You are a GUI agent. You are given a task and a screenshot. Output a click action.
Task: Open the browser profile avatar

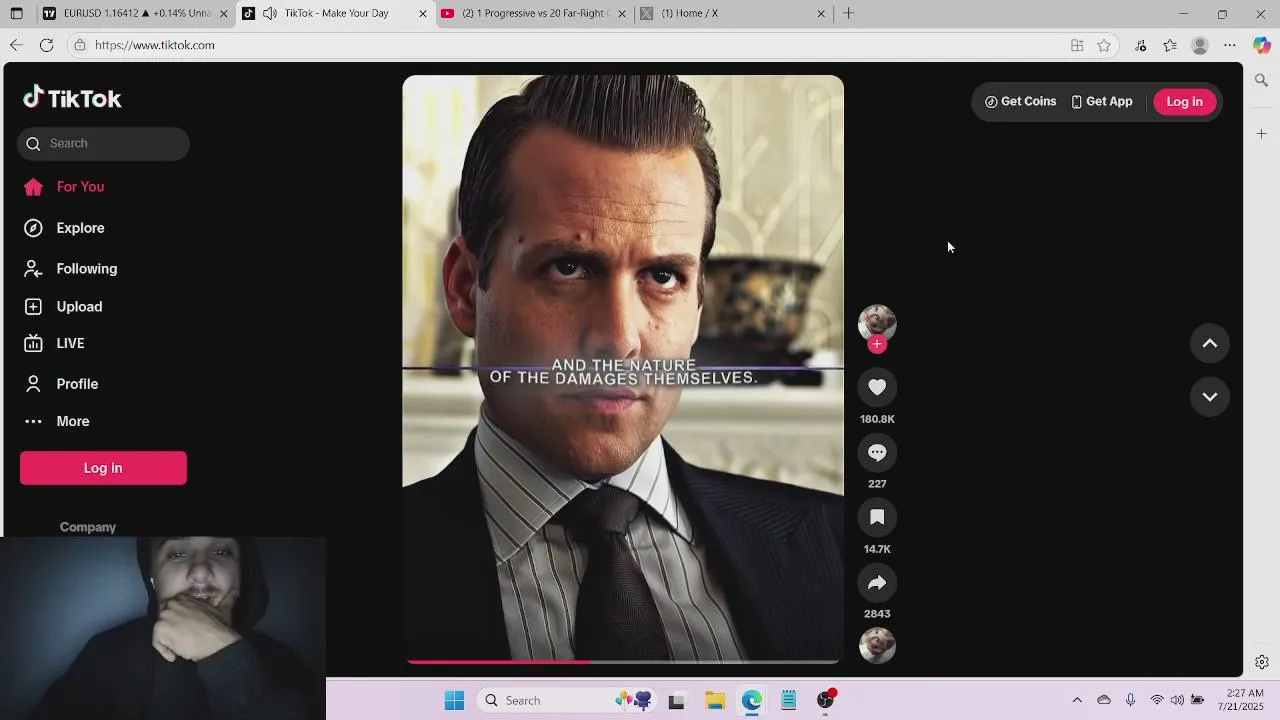coord(1200,45)
